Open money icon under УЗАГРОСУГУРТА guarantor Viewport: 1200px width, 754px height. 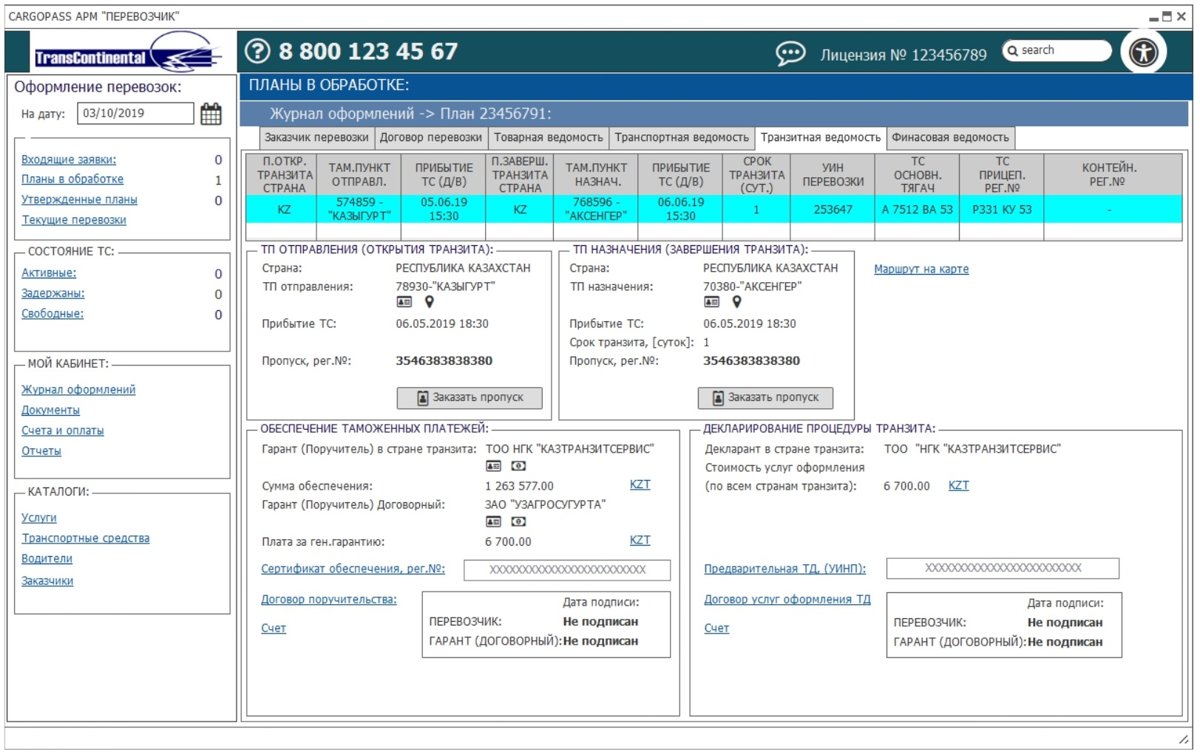(518, 521)
